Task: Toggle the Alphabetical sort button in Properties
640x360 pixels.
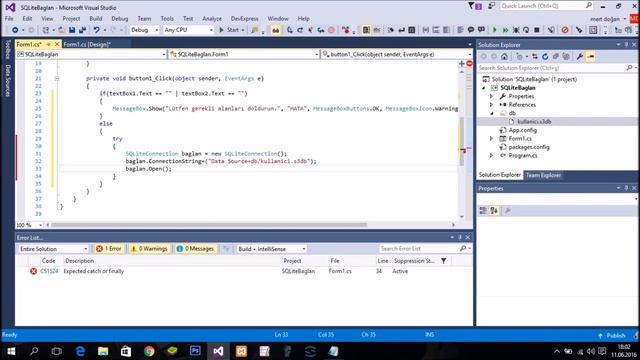Action: (x=494, y=211)
